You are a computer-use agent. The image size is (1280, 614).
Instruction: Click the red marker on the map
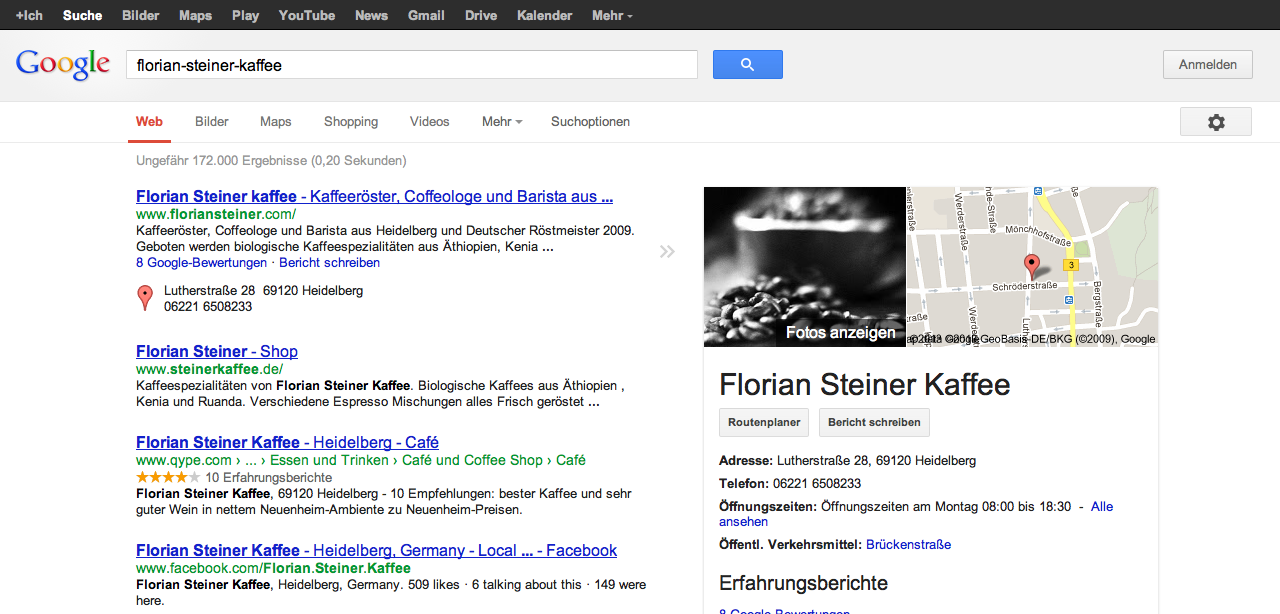[x=1032, y=266]
